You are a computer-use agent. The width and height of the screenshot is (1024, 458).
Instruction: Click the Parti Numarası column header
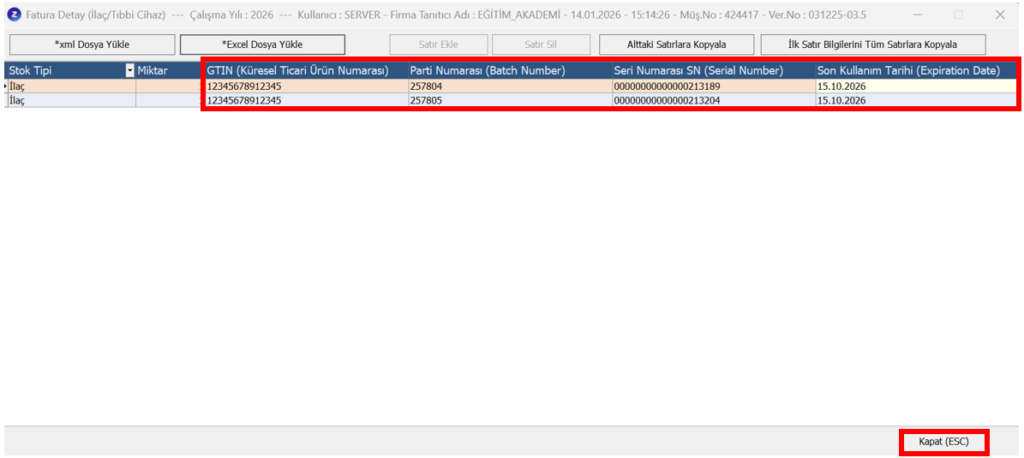tap(510, 71)
